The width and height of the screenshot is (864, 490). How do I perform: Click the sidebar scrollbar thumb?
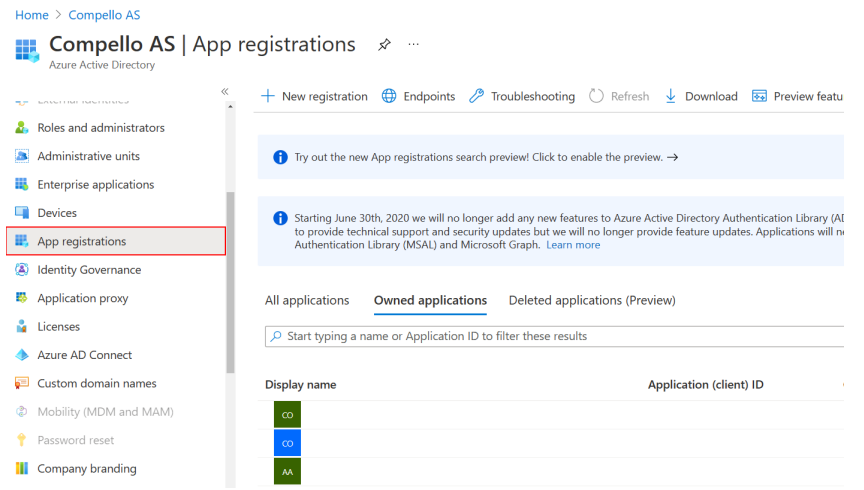tap(230, 282)
